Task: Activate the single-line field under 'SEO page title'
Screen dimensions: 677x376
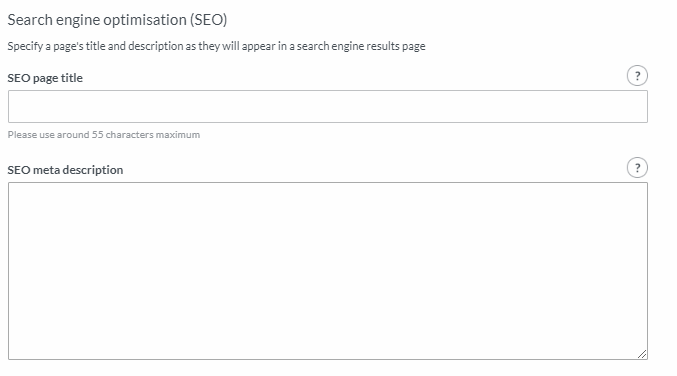Action: pos(328,107)
